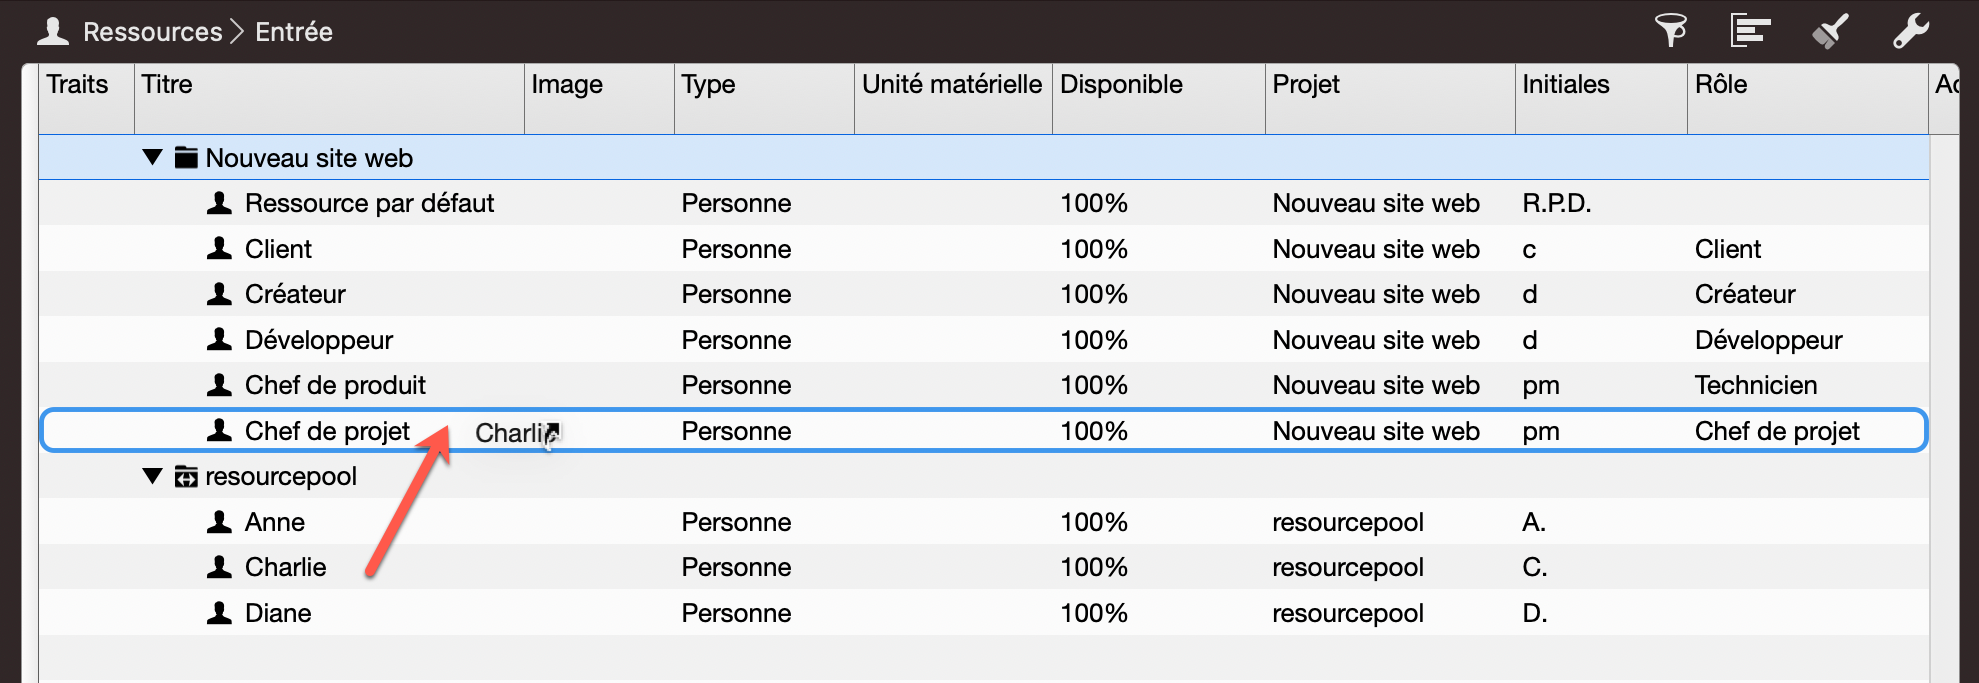This screenshot has height=683, width=1979.
Task: Click the Disponible column header
Action: [1121, 85]
